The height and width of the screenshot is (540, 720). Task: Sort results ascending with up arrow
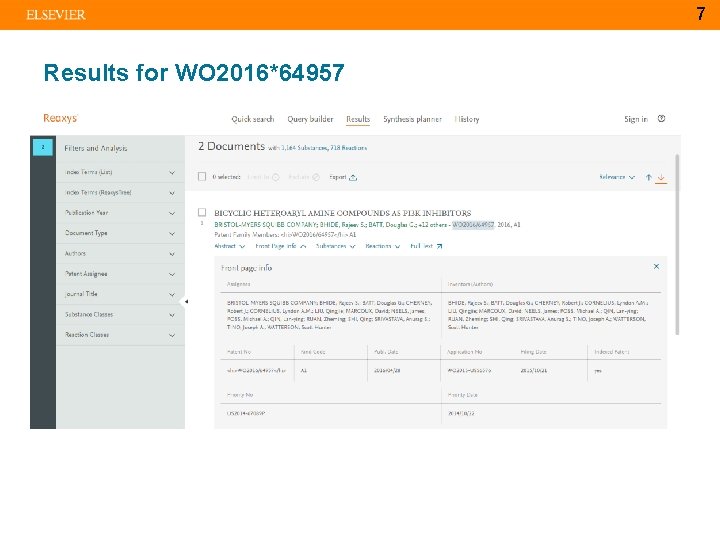648,177
